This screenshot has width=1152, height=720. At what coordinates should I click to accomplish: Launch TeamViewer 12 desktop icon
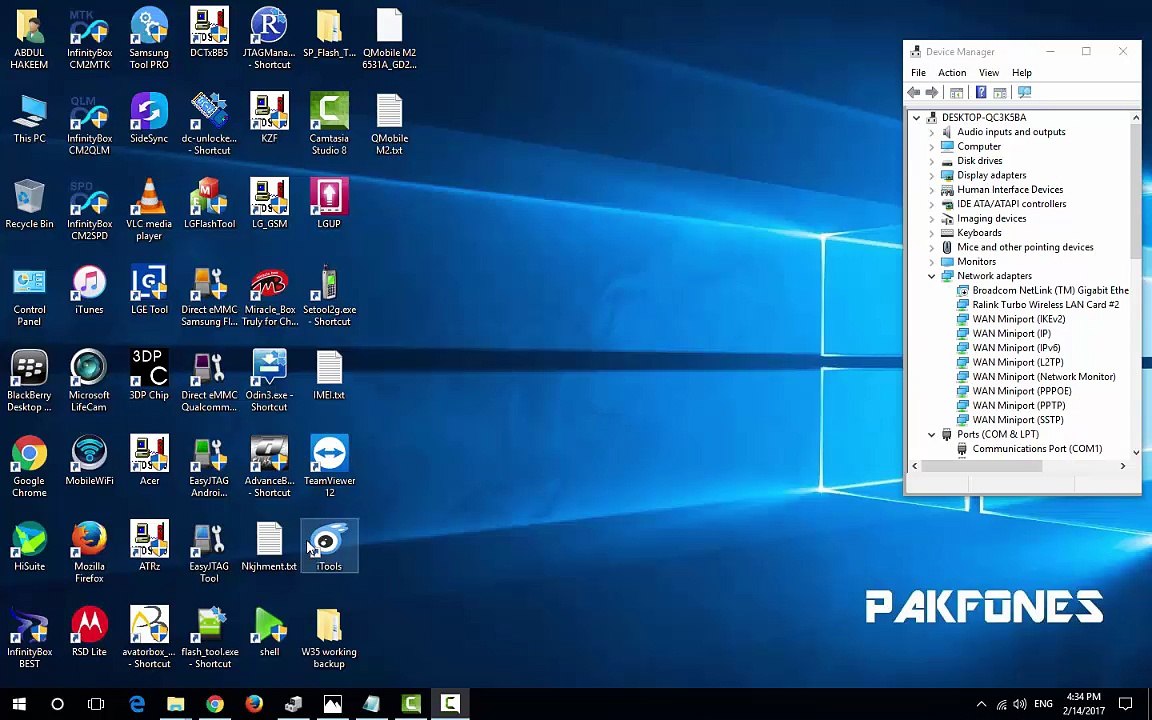click(x=329, y=465)
